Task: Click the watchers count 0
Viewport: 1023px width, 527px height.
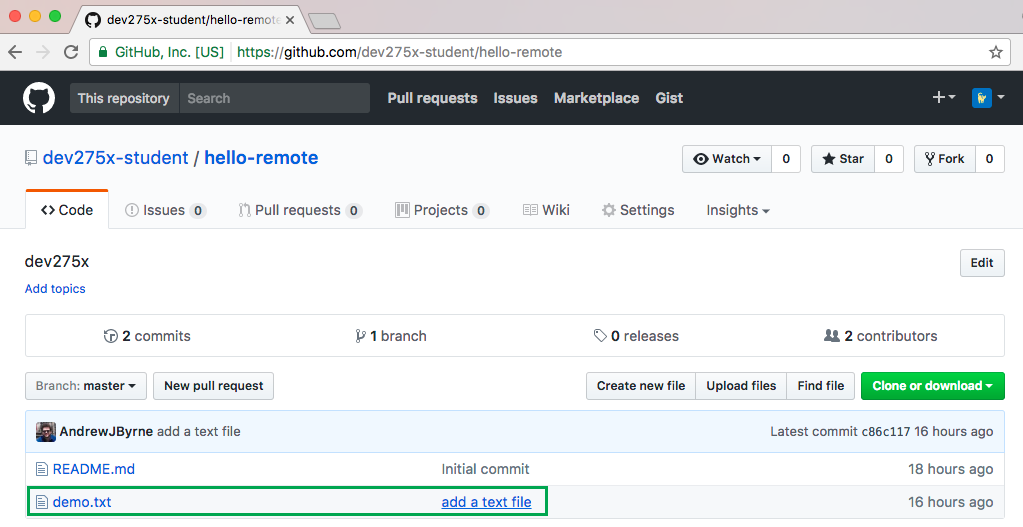Action: click(786, 159)
